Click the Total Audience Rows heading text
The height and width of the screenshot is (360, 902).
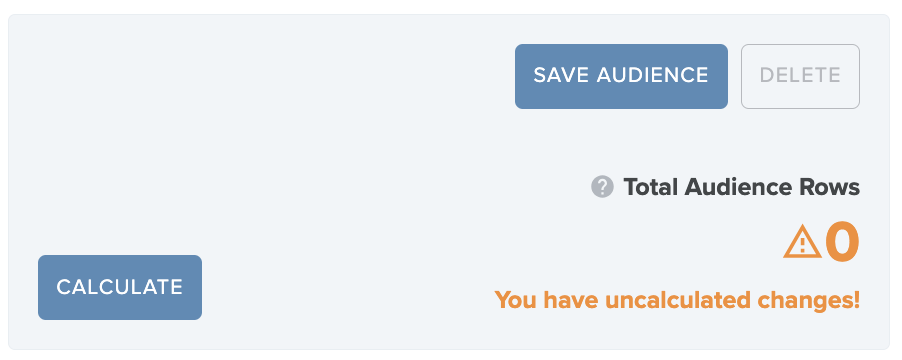[x=742, y=187]
